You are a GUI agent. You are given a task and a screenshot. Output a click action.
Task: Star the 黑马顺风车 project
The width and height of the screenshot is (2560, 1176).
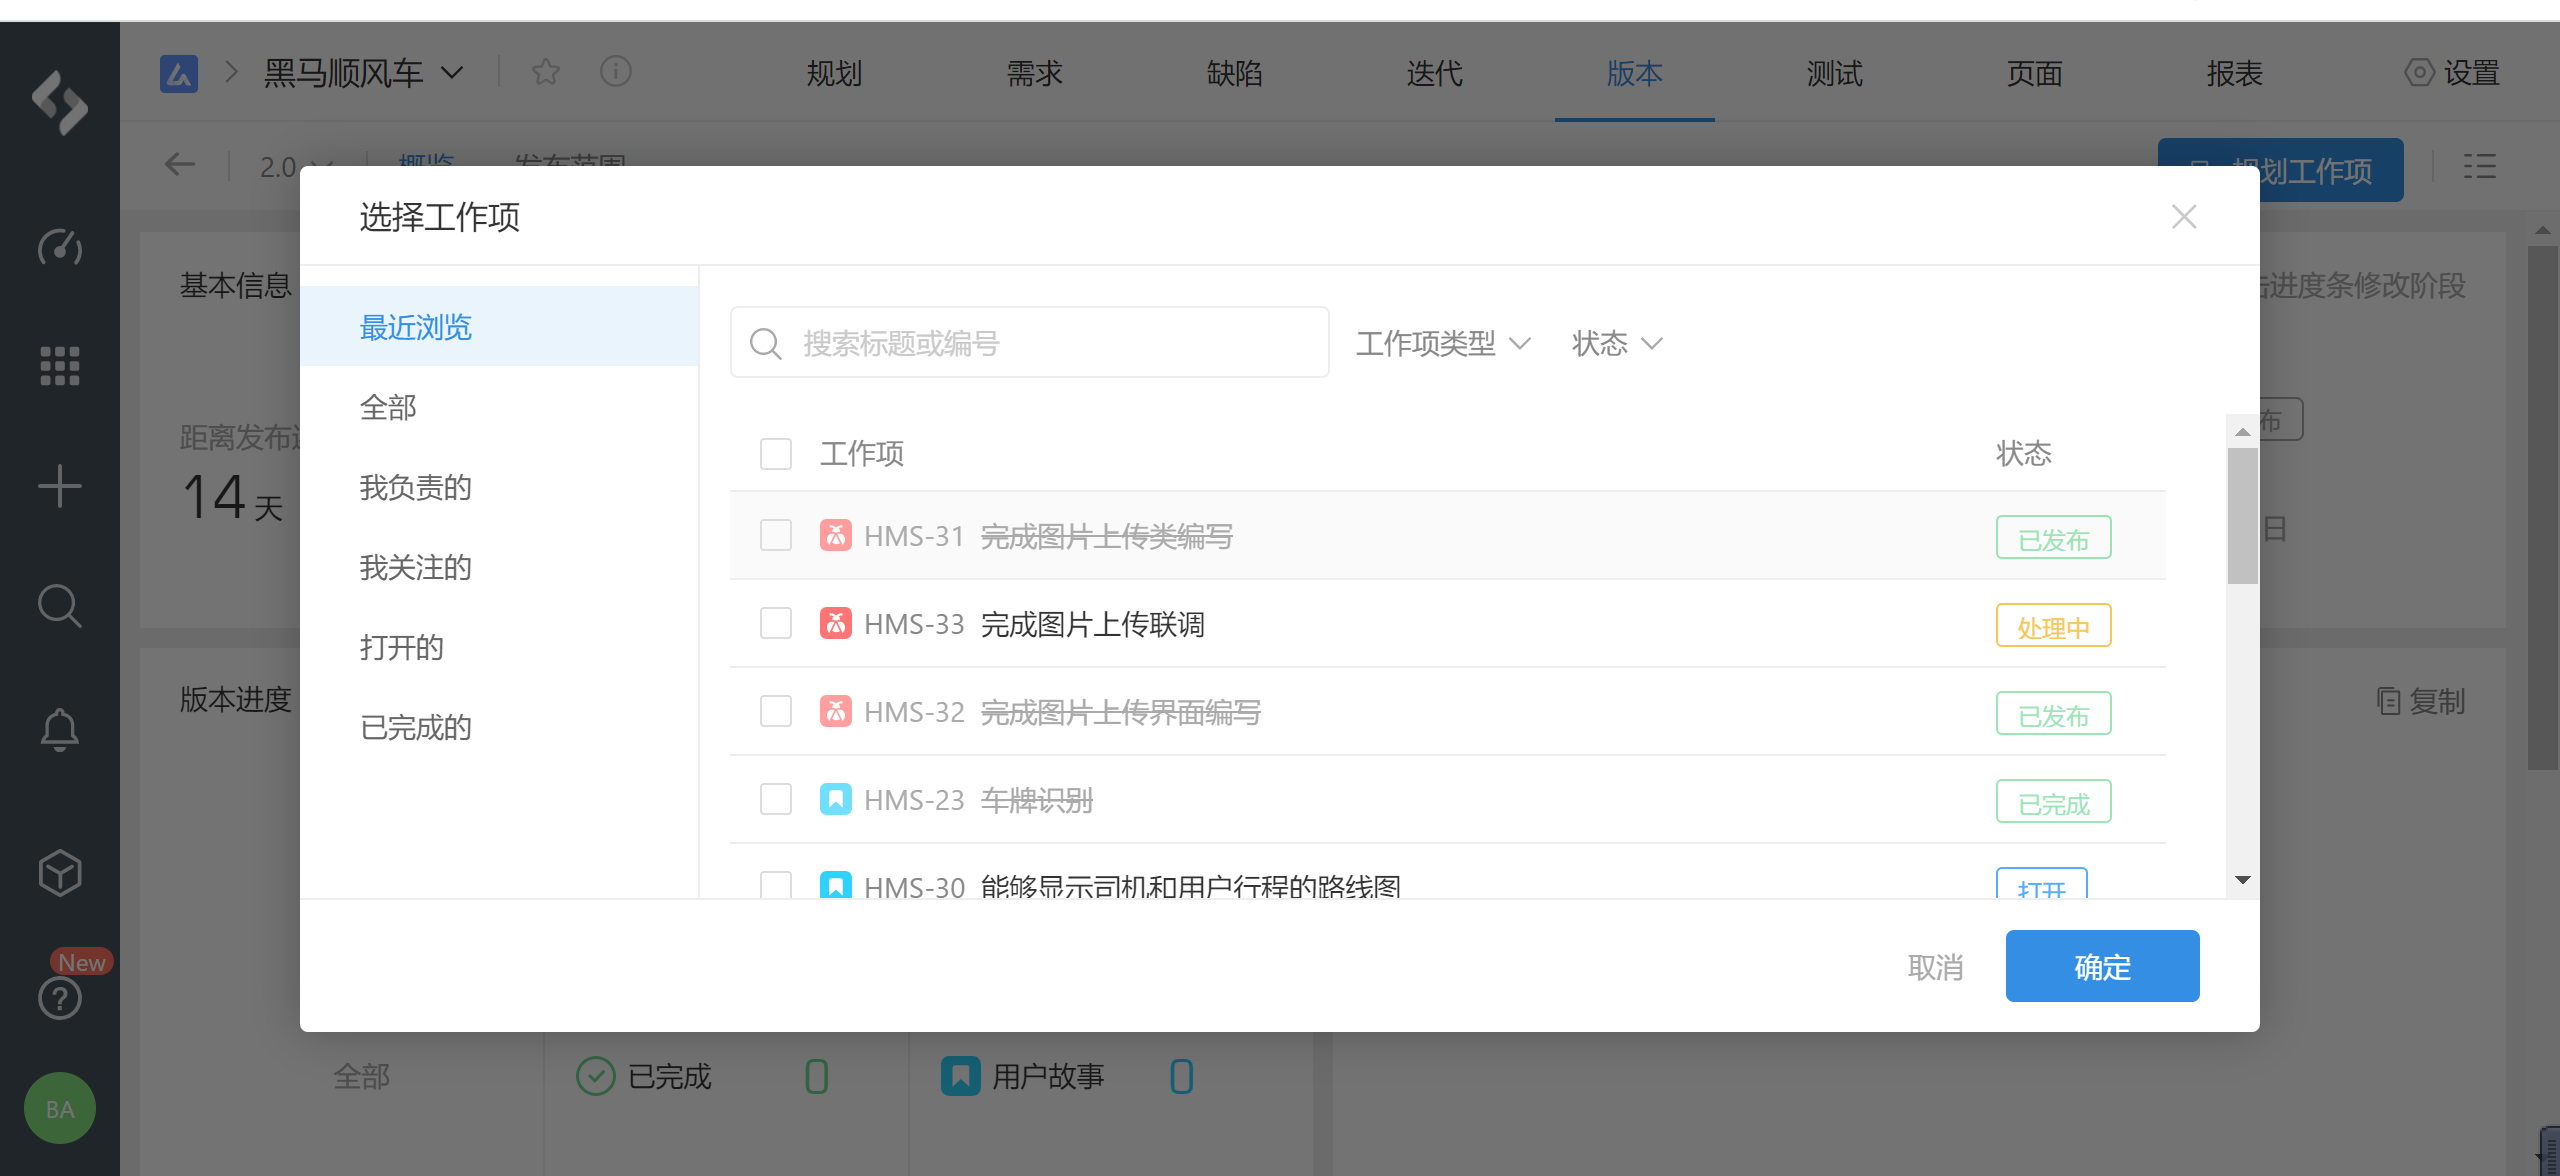pyautogui.click(x=546, y=72)
